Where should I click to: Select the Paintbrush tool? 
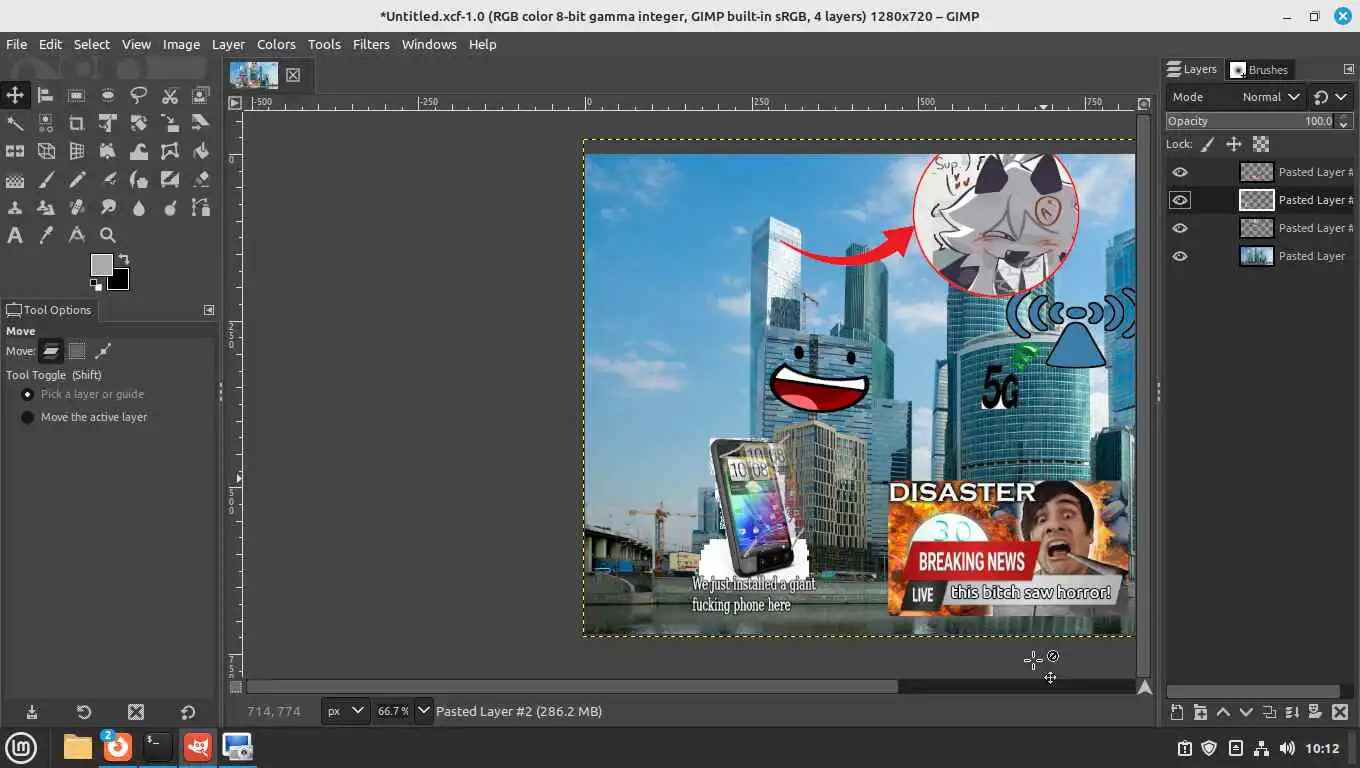pos(45,180)
